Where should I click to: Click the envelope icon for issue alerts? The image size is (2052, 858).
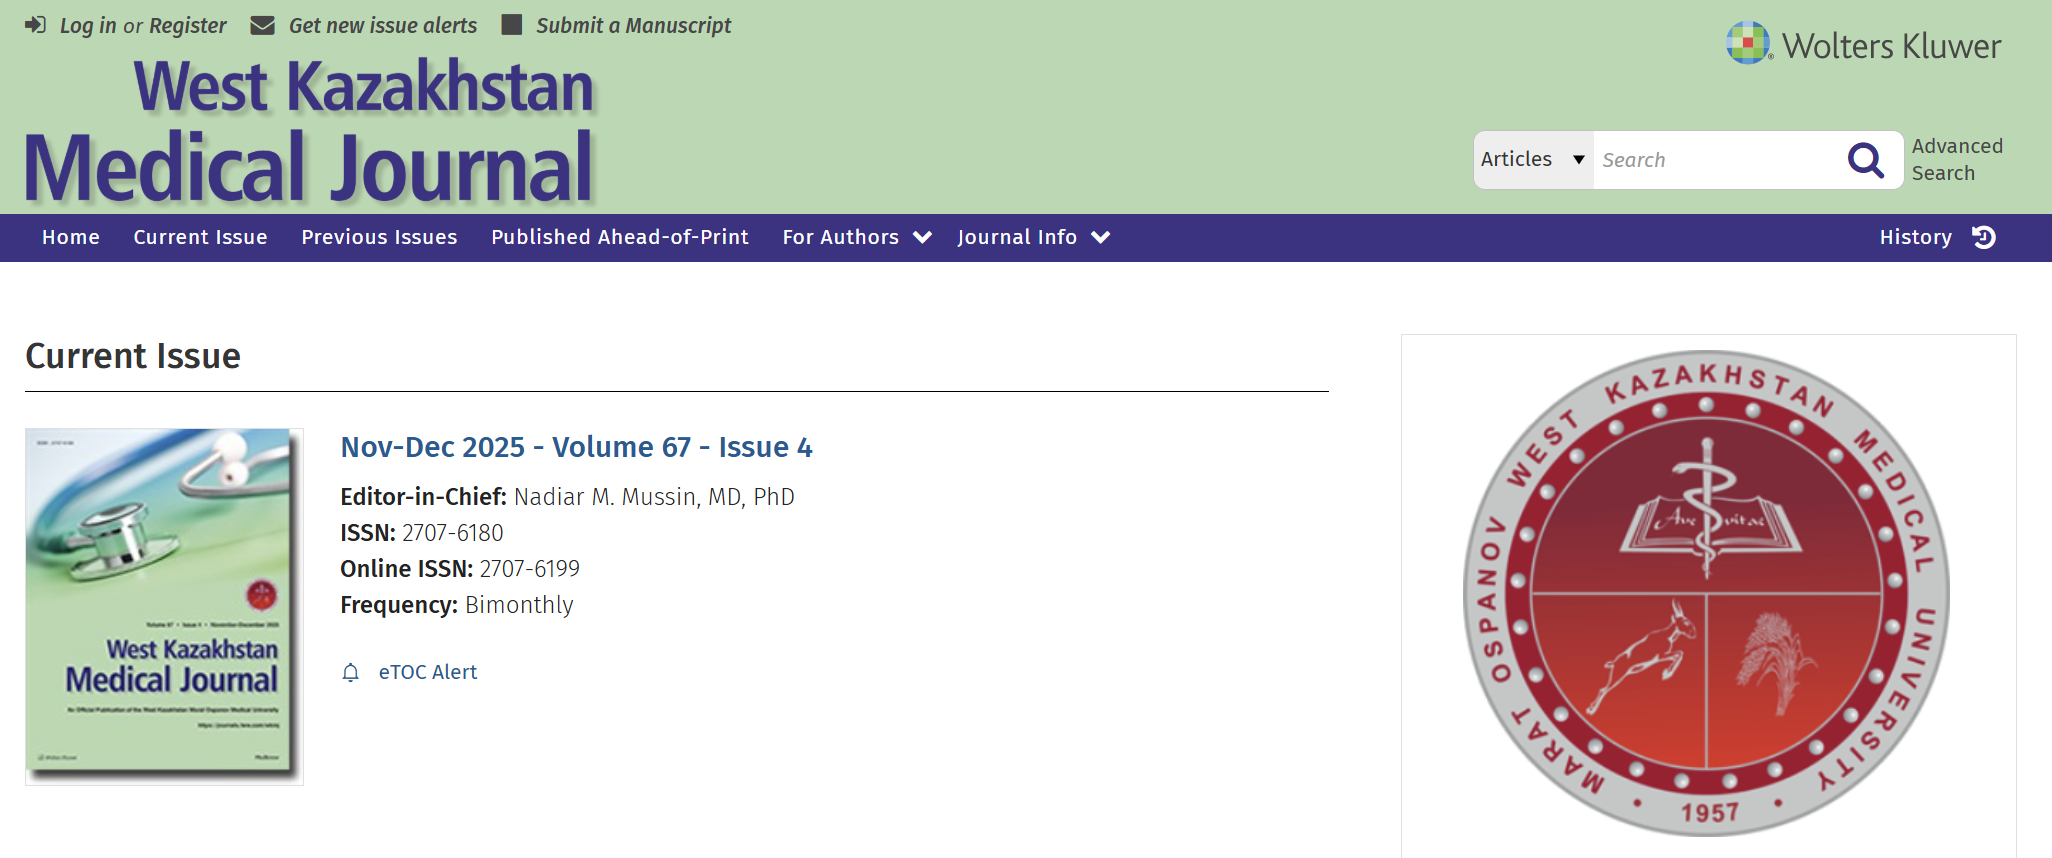pyautogui.click(x=262, y=25)
